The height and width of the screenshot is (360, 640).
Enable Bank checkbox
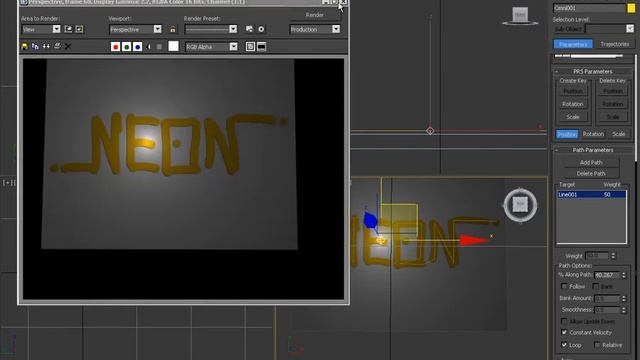tap(596, 287)
